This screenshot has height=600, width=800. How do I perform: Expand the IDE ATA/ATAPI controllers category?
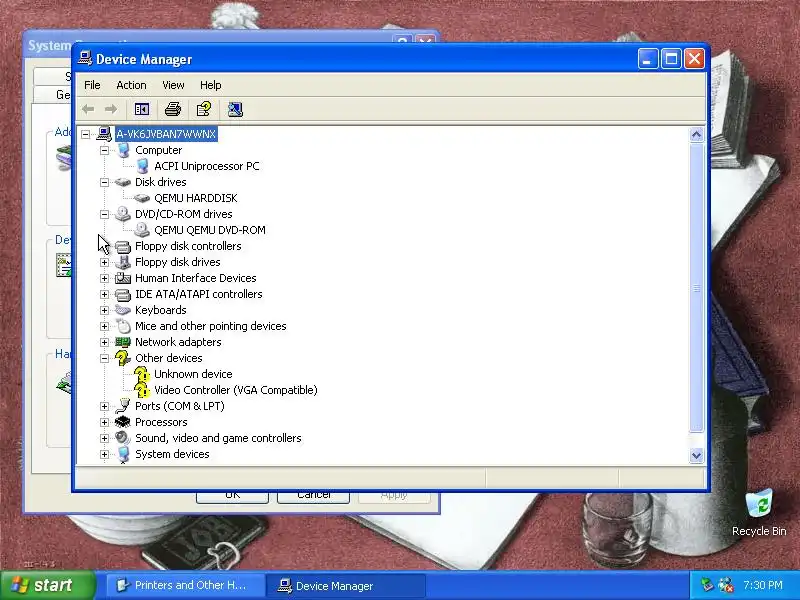tap(105, 294)
